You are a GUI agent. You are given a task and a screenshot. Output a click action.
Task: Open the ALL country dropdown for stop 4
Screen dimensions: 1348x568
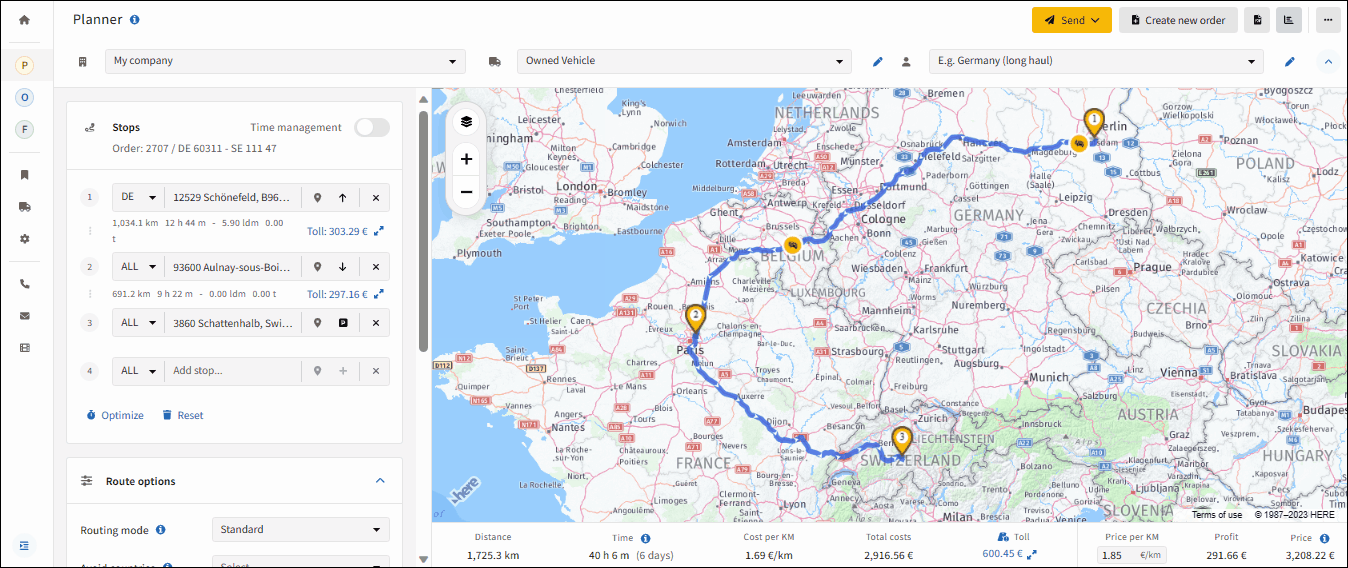click(138, 371)
